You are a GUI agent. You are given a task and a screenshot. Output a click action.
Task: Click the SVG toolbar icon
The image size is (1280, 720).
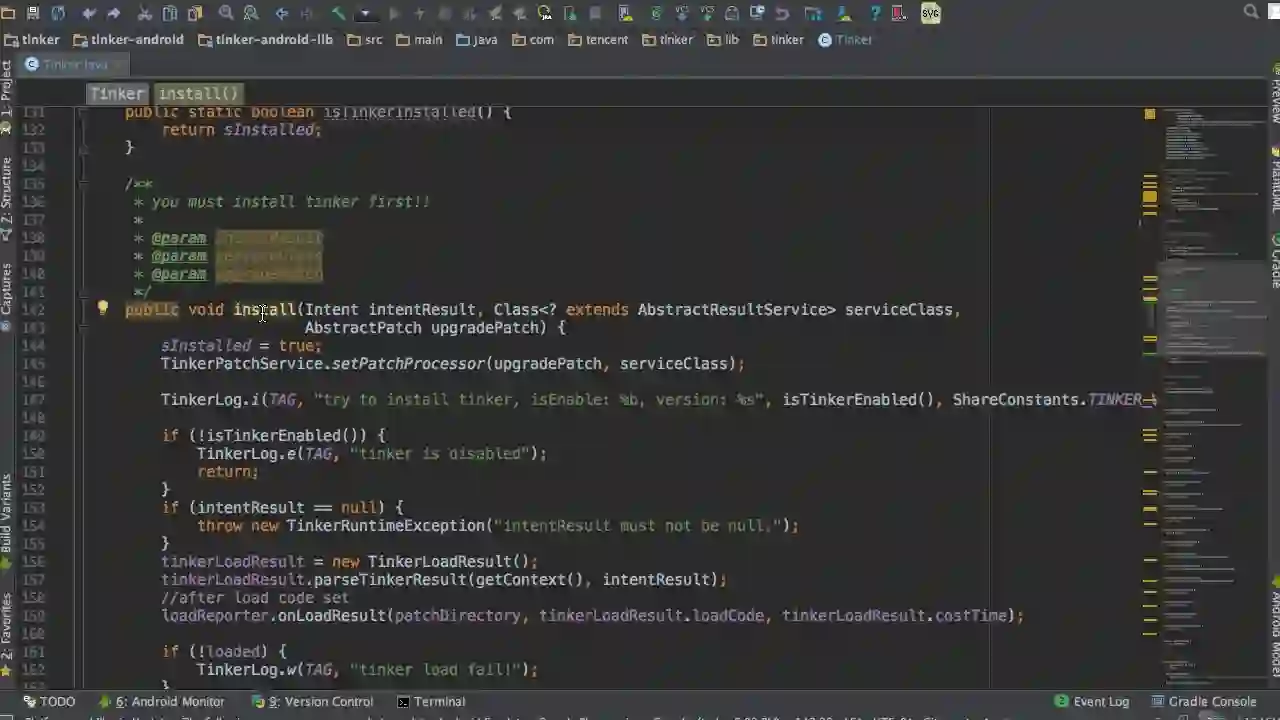pyautogui.click(x=931, y=13)
